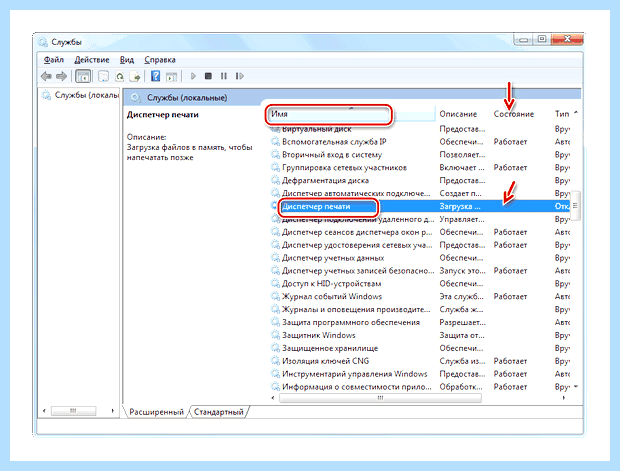Click the list horizontal scrollbar thumb
This screenshot has width=620, height=471.
380,398
